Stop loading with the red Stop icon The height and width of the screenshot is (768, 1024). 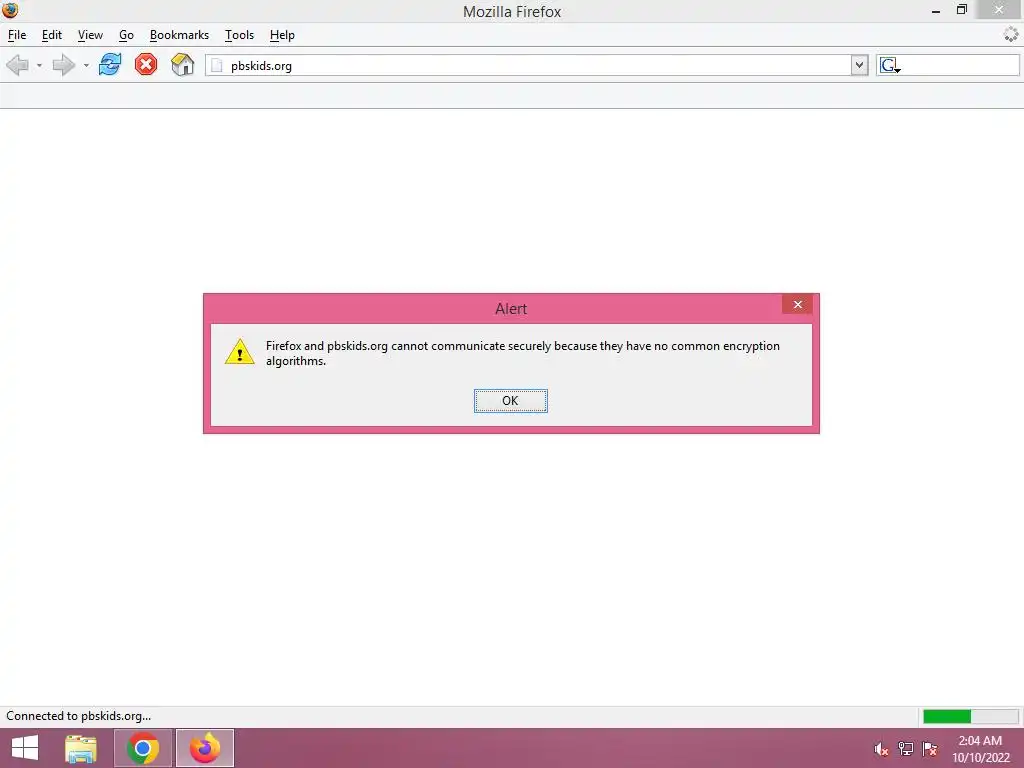pyautogui.click(x=146, y=65)
